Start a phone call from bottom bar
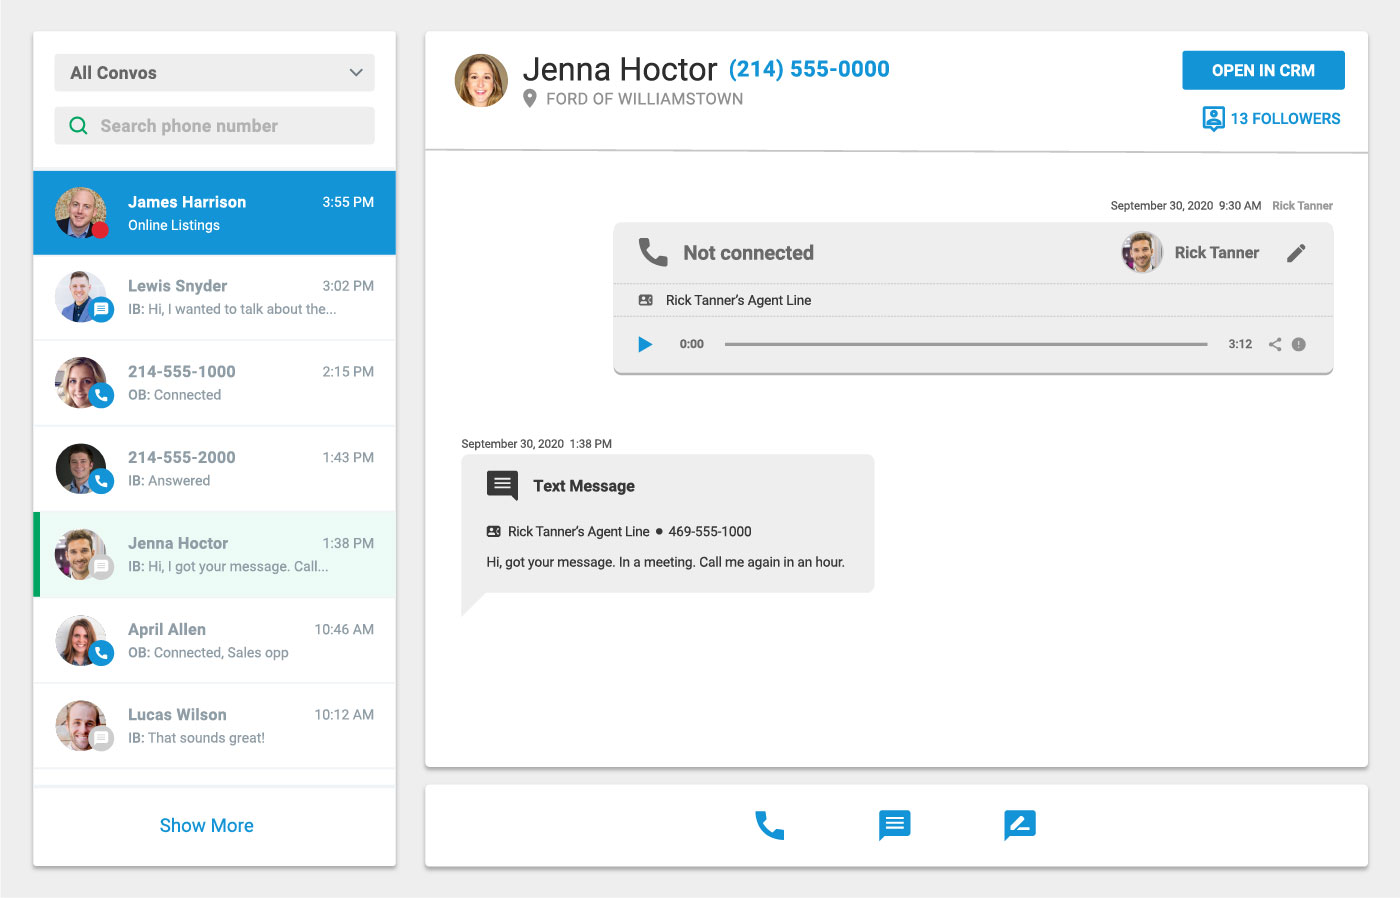1400x898 pixels. [x=769, y=825]
